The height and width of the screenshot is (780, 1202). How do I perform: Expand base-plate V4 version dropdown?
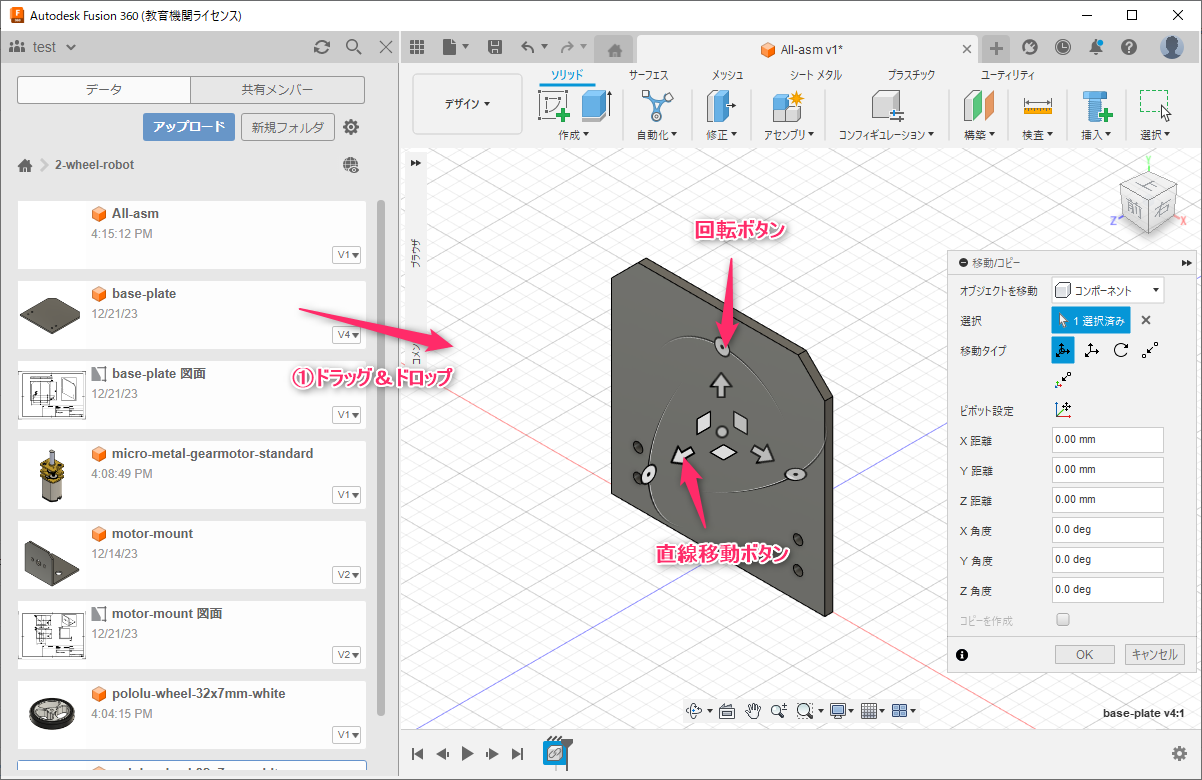pyautogui.click(x=348, y=335)
